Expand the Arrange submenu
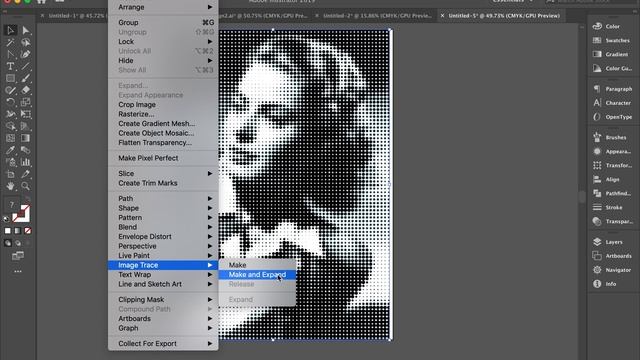Image resolution: width=640 pixels, height=360 pixels. pos(163,7)
